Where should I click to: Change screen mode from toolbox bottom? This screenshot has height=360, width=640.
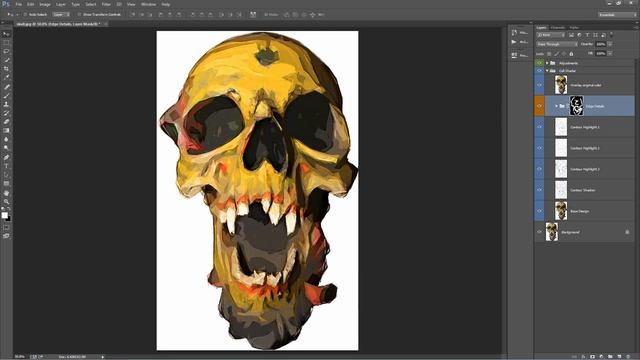[x=6, y=236]
